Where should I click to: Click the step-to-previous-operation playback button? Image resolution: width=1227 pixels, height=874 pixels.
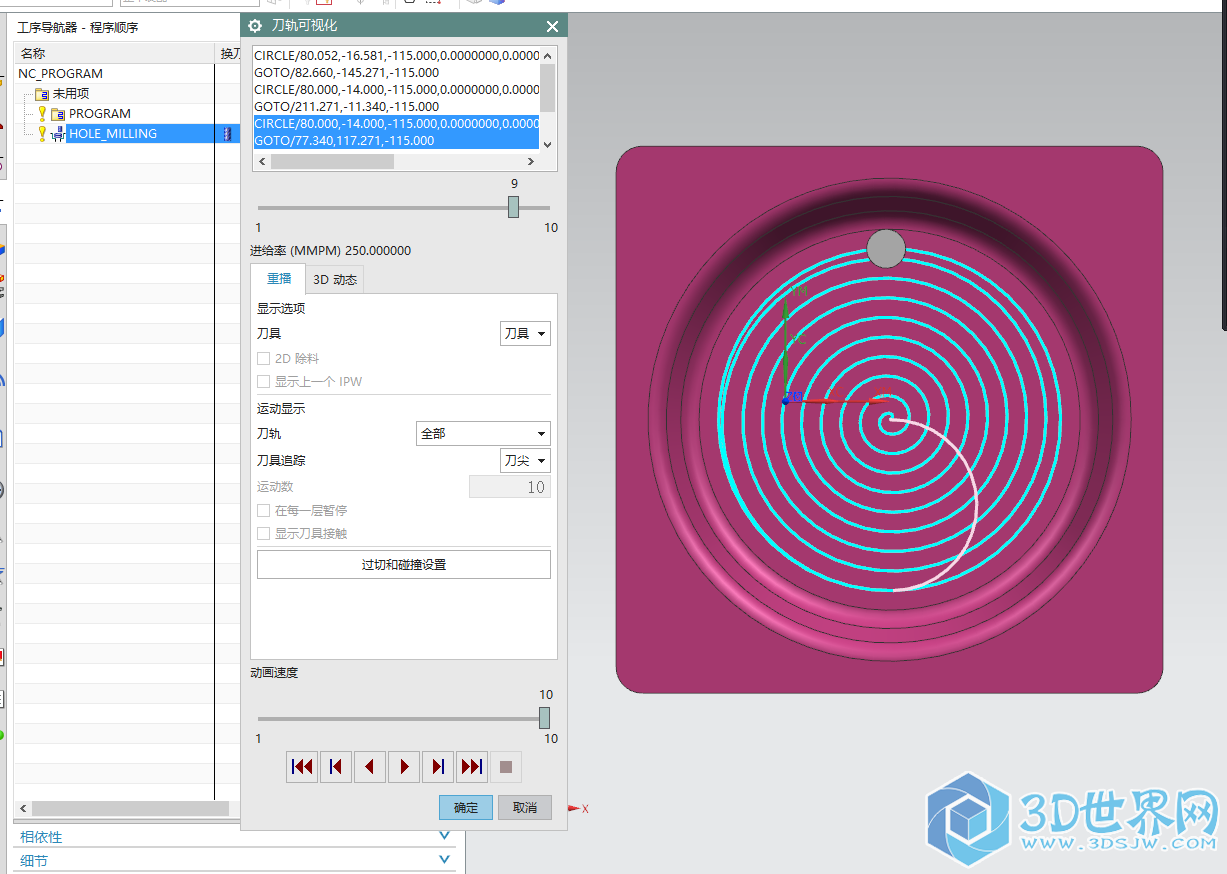pyautogui.click(x=336, y=767)
